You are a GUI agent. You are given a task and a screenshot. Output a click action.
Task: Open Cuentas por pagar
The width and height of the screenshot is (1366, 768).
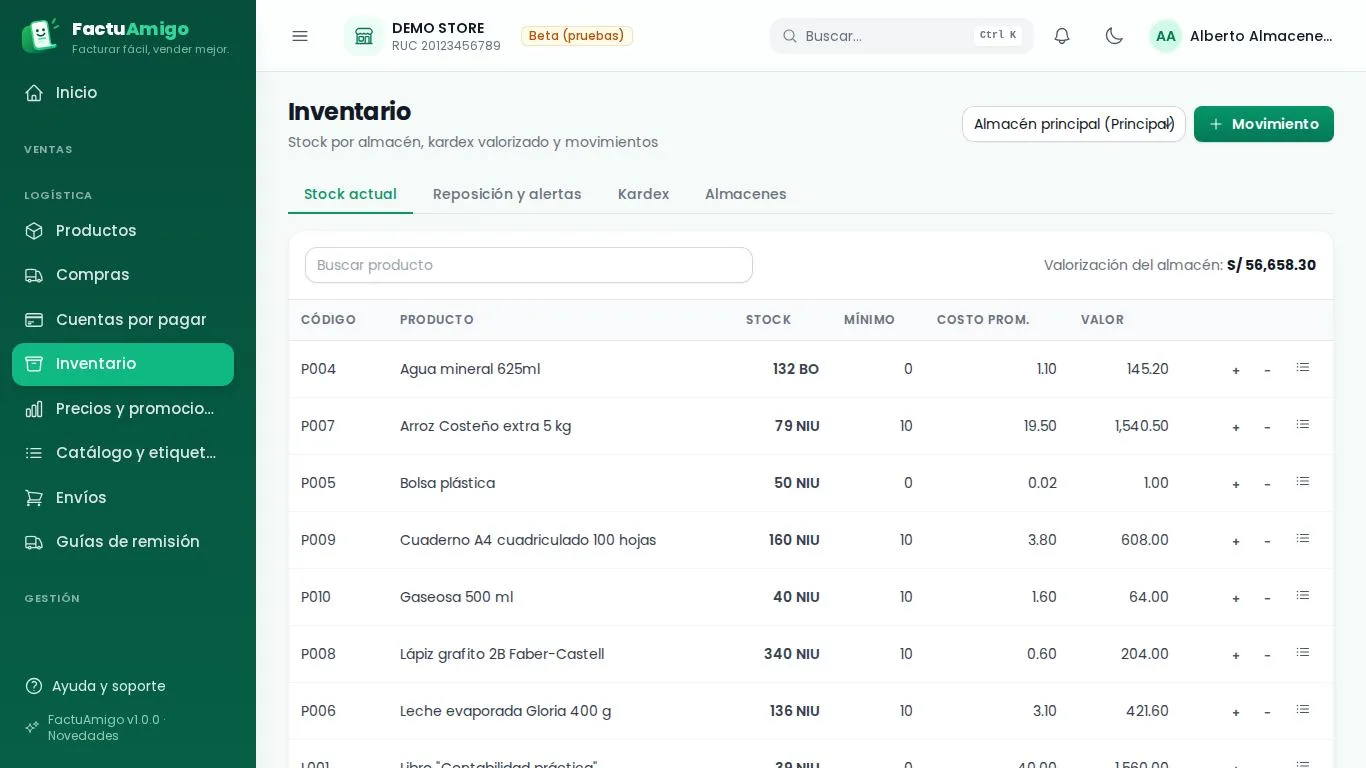[x=123, y=320]
